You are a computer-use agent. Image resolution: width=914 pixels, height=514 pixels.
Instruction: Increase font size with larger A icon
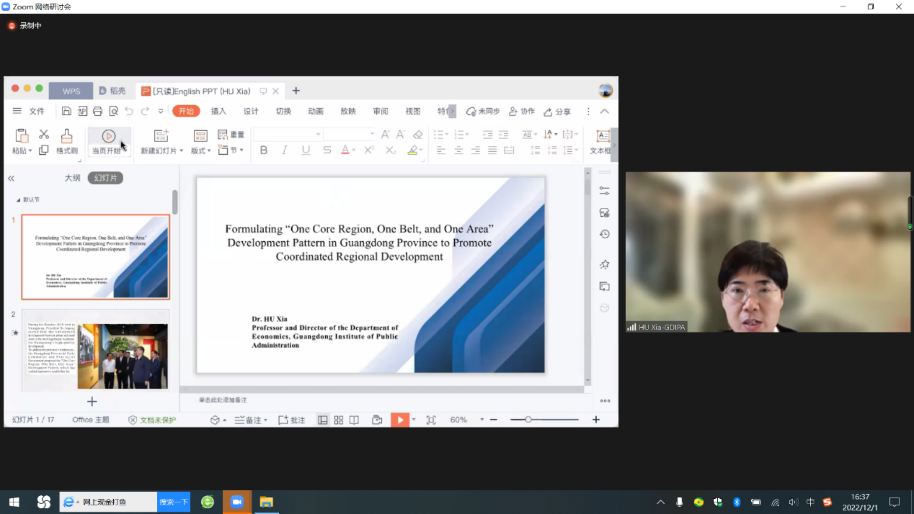(385, 135)
